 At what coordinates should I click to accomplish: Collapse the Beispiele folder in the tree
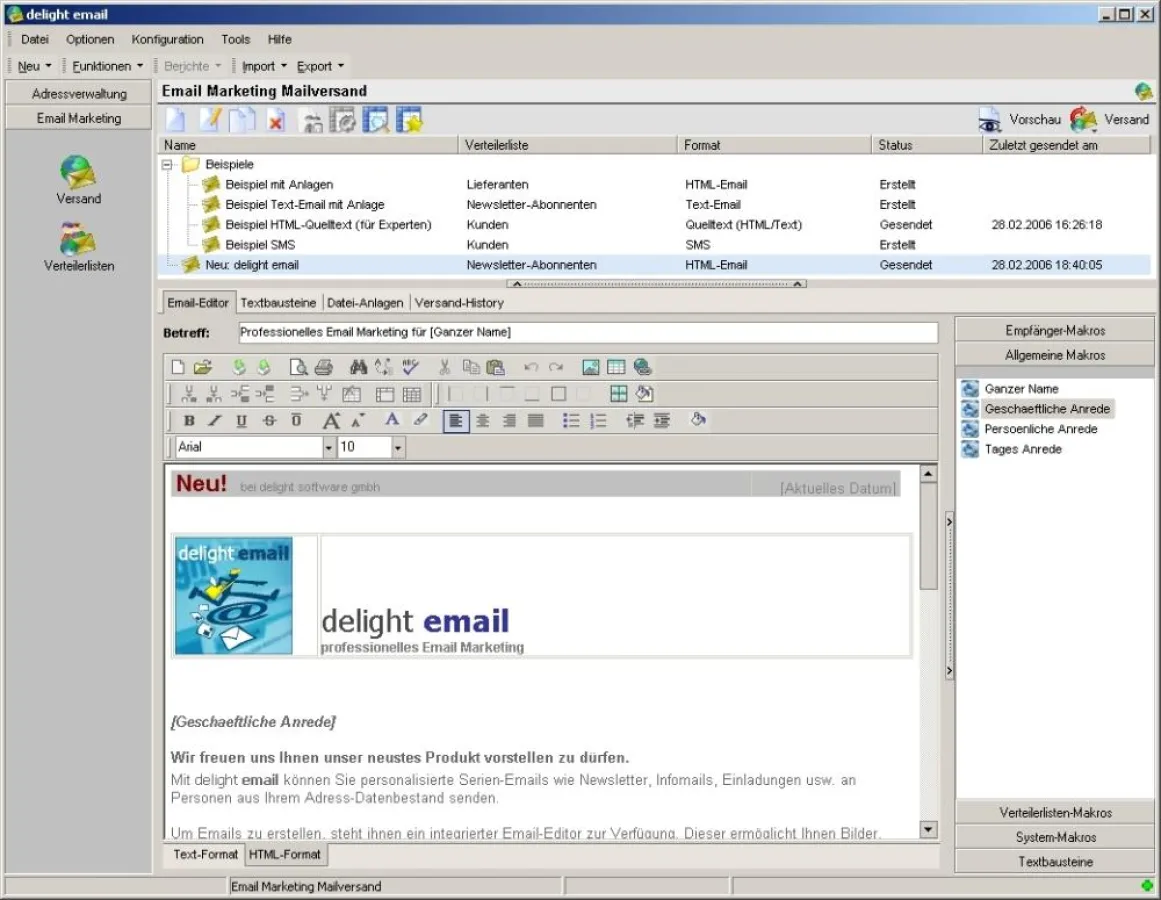coord(168,164)
